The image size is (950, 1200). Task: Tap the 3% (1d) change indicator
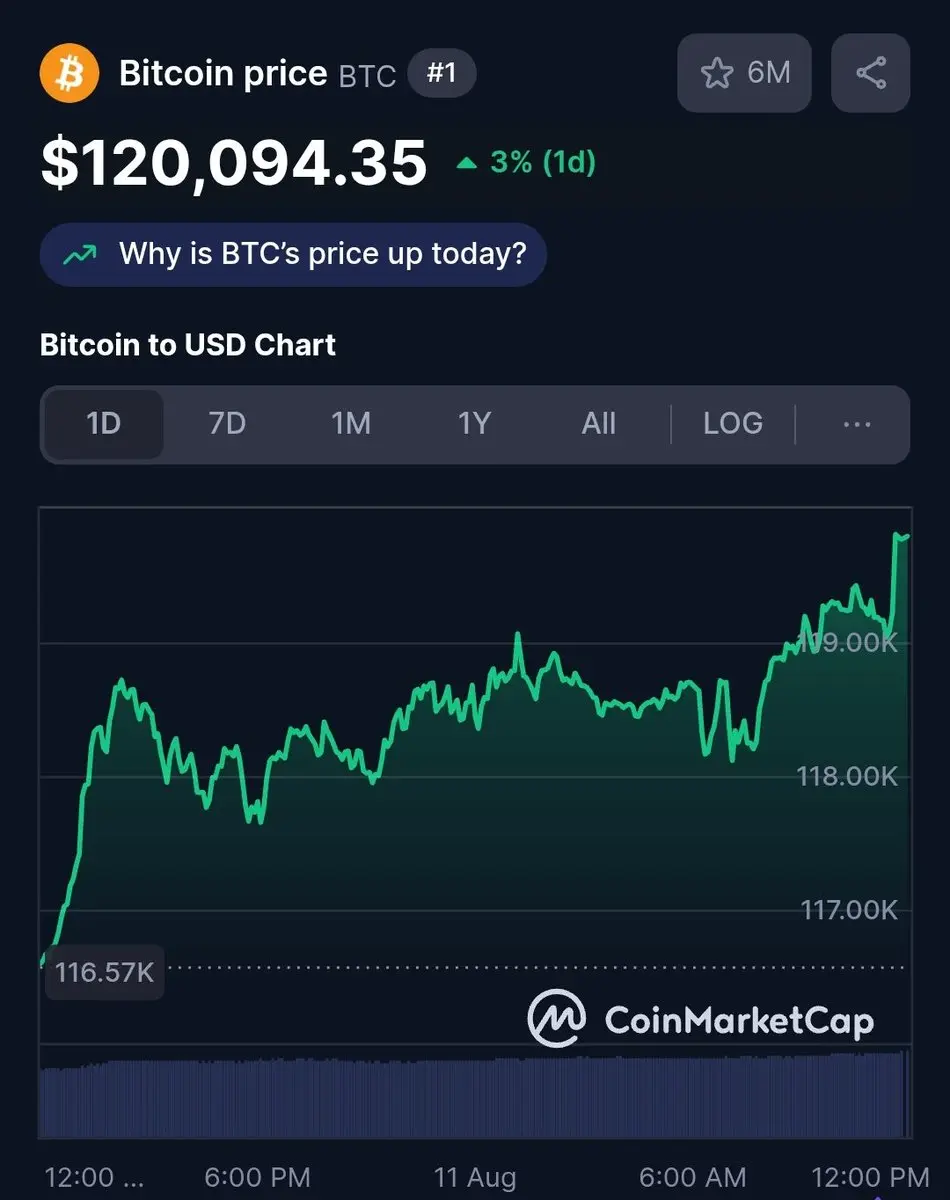pyautogui.click(x=526, y=162)
